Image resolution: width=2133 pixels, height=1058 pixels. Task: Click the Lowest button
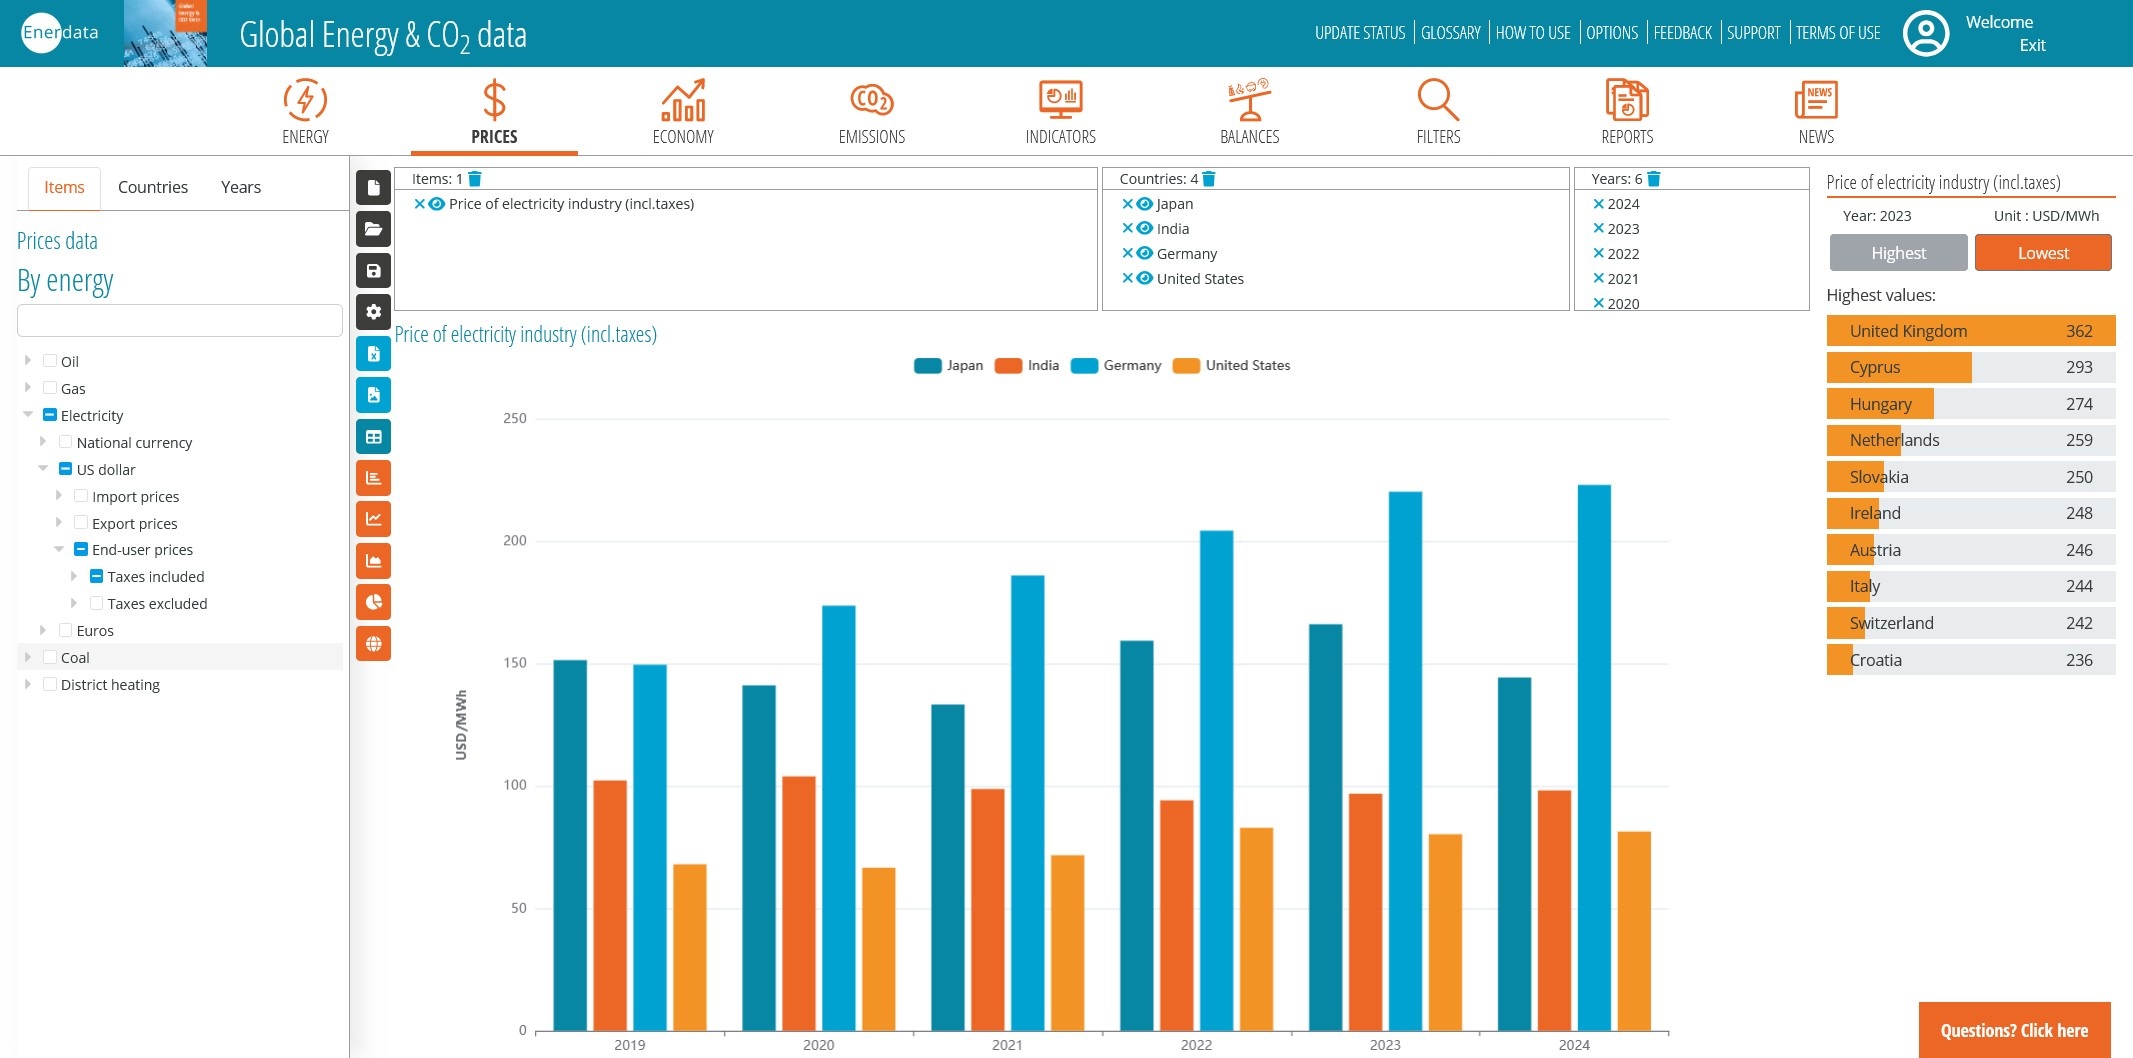coord(2042,253)
